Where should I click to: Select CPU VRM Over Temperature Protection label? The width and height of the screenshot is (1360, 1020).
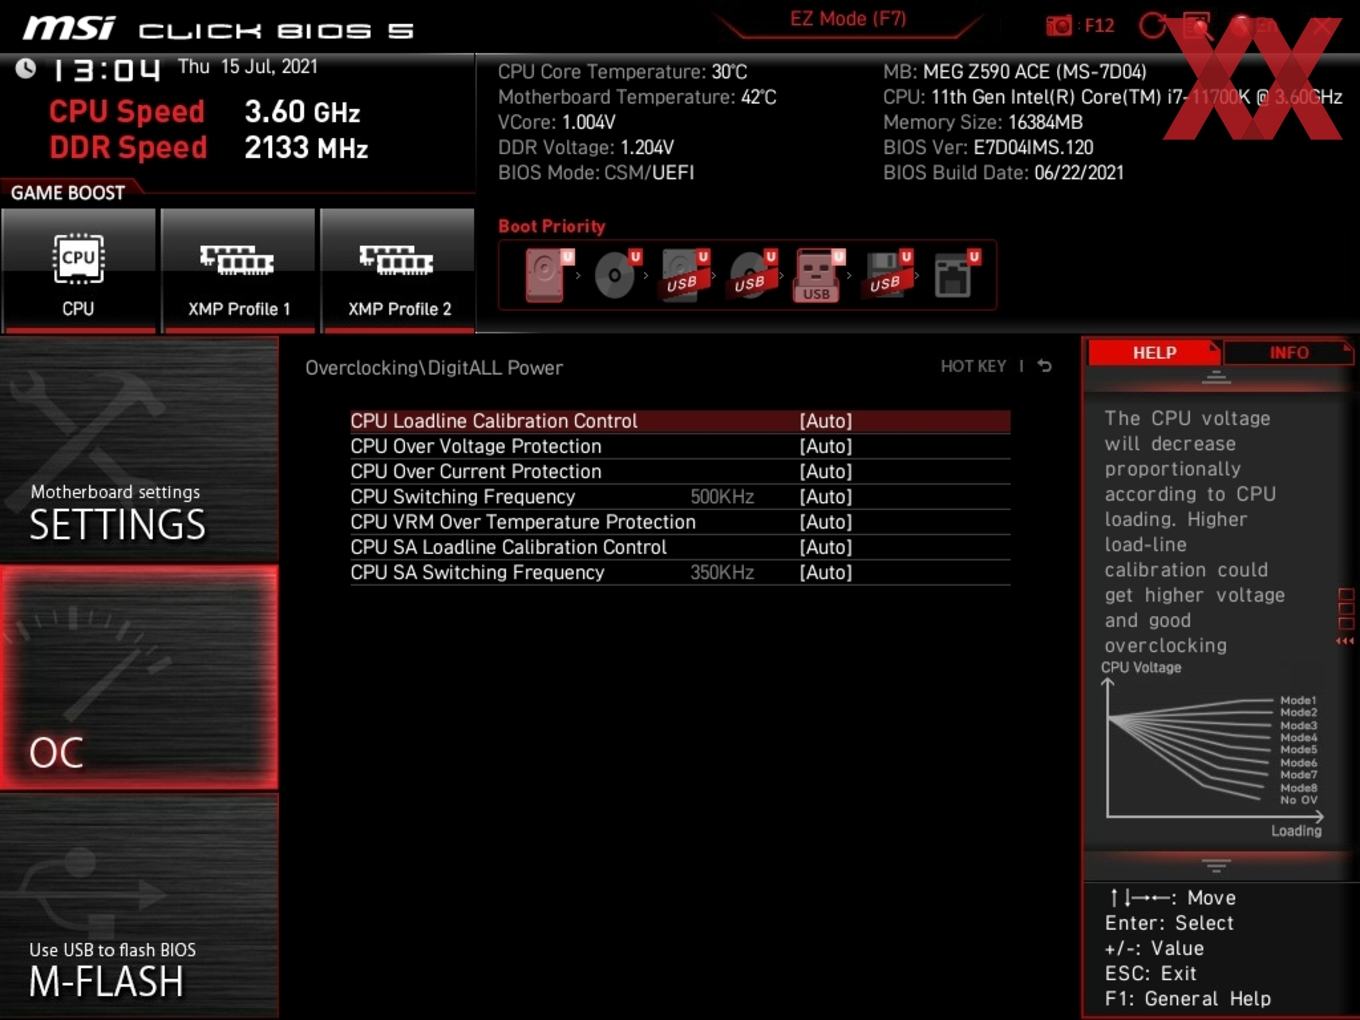pyautogui.click(x=523, y=522)
